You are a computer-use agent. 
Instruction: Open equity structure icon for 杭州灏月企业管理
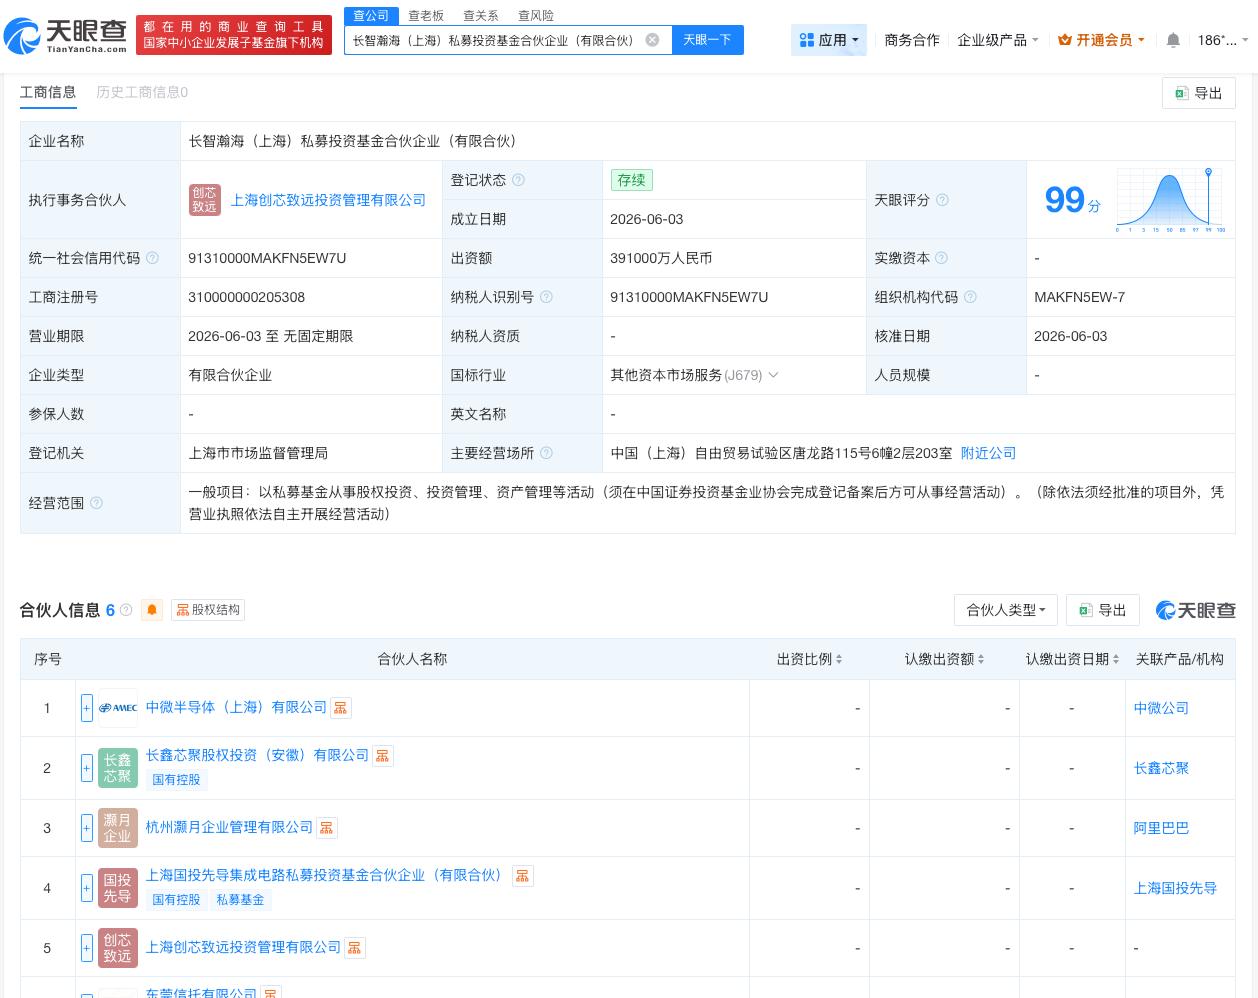click(326, 828)
